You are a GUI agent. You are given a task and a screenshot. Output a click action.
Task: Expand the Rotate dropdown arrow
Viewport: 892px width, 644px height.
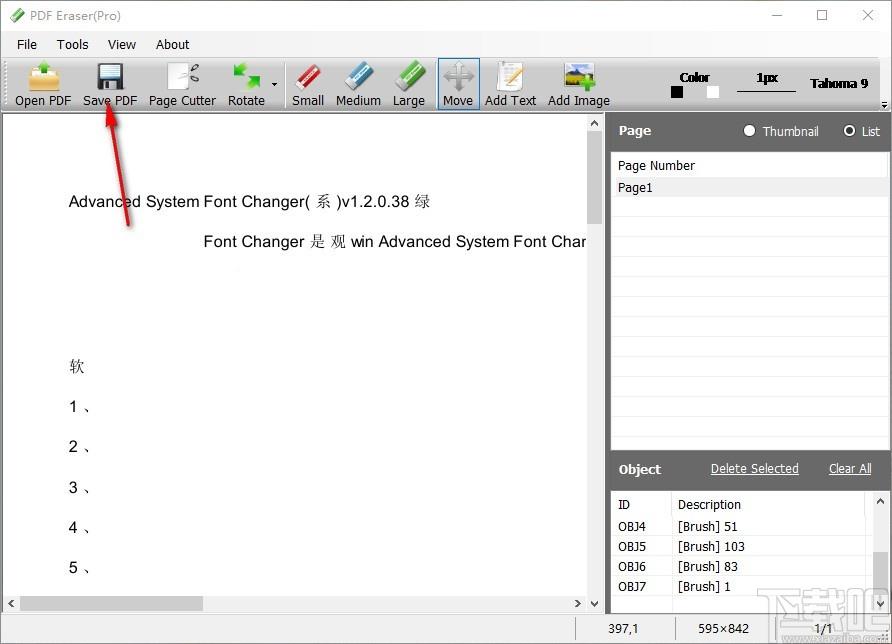(x=274, y=84)
